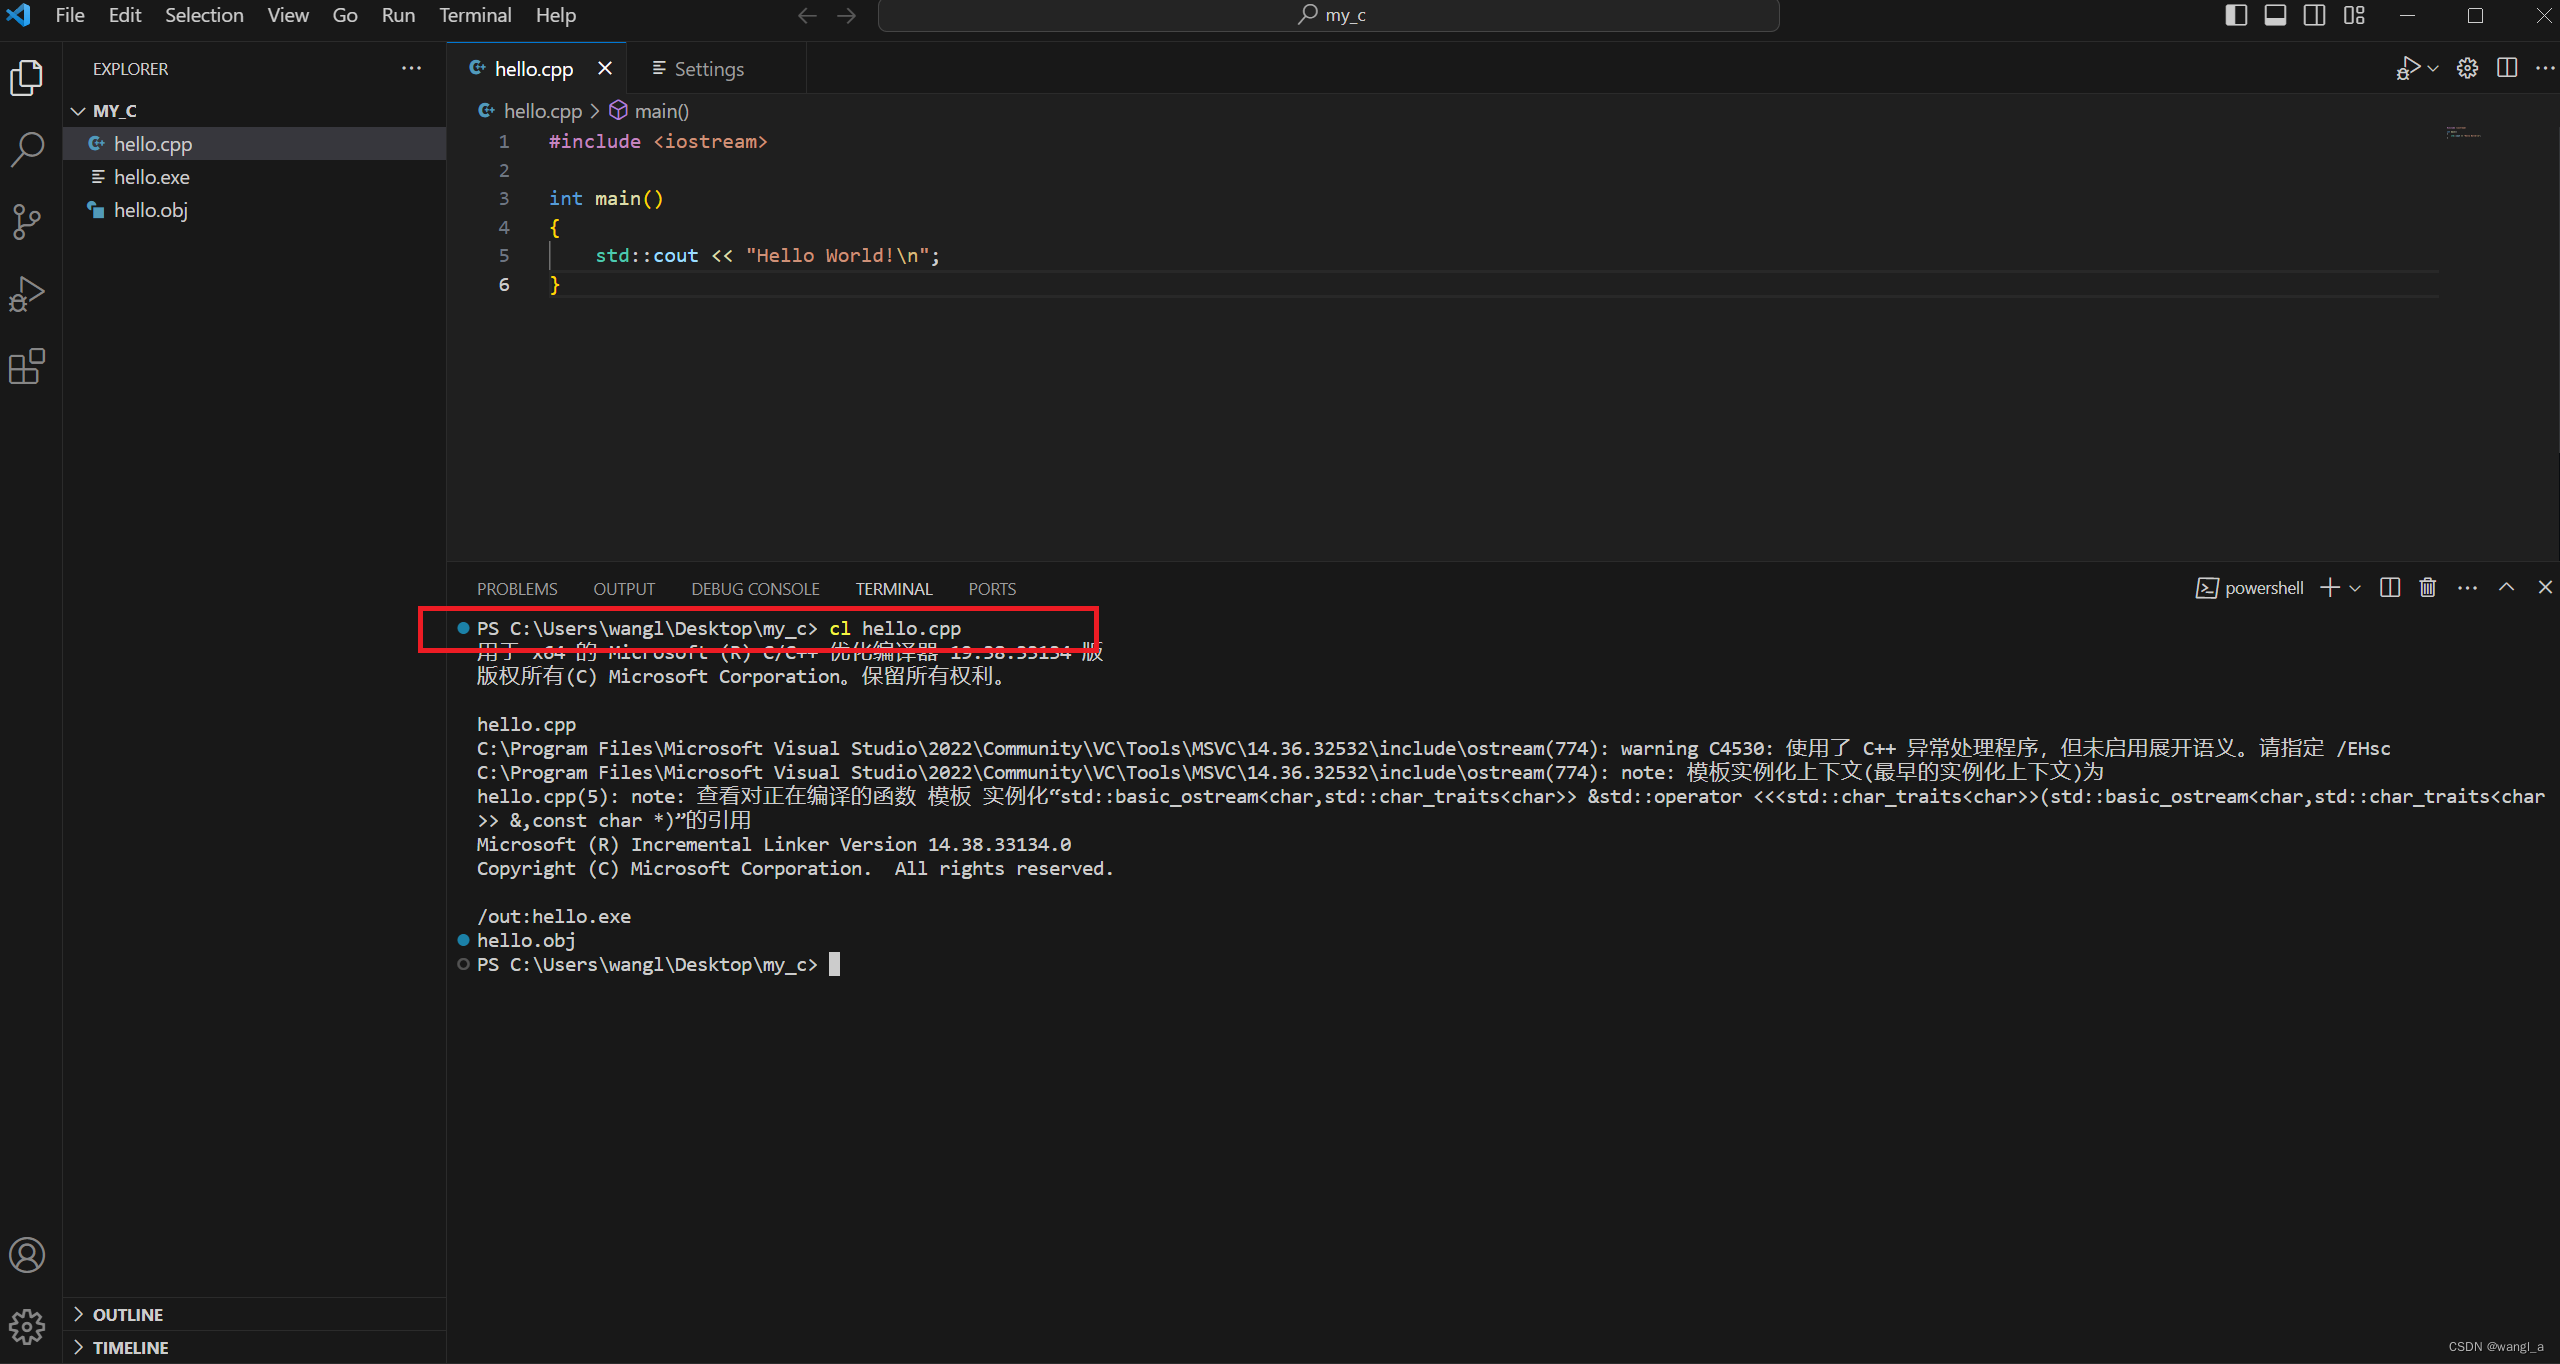Click the /out:hello.exe terminal line

tap(553, 916)
